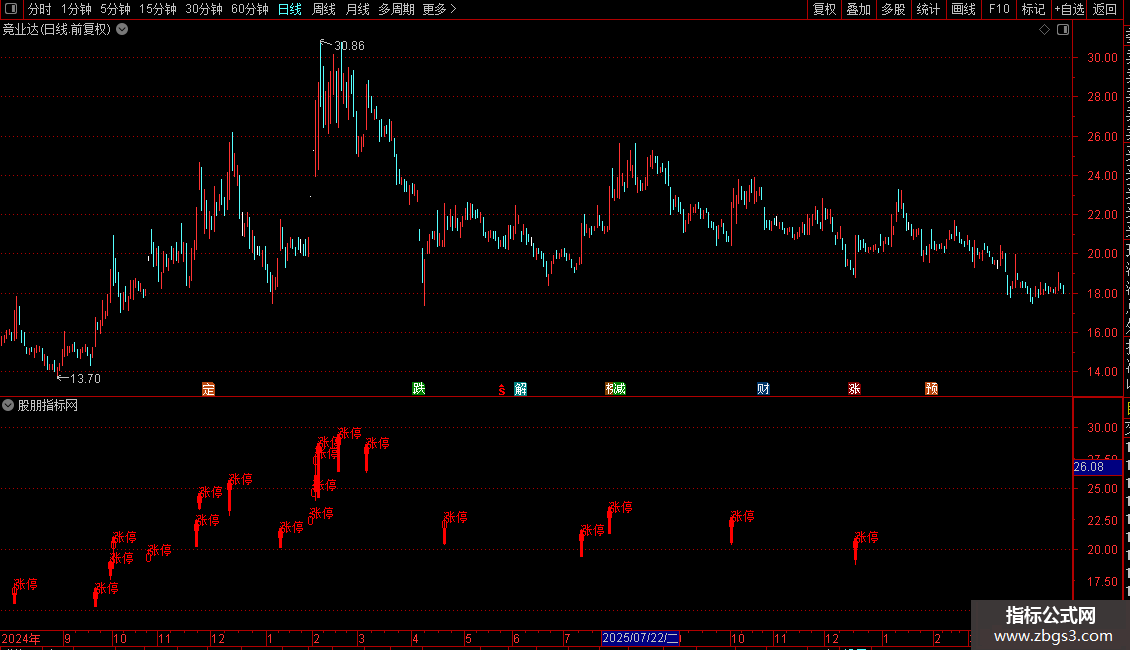This screenshot has height=650, width=1130.
Task: Click the 返回 back button
Action: coord(1105,9)
